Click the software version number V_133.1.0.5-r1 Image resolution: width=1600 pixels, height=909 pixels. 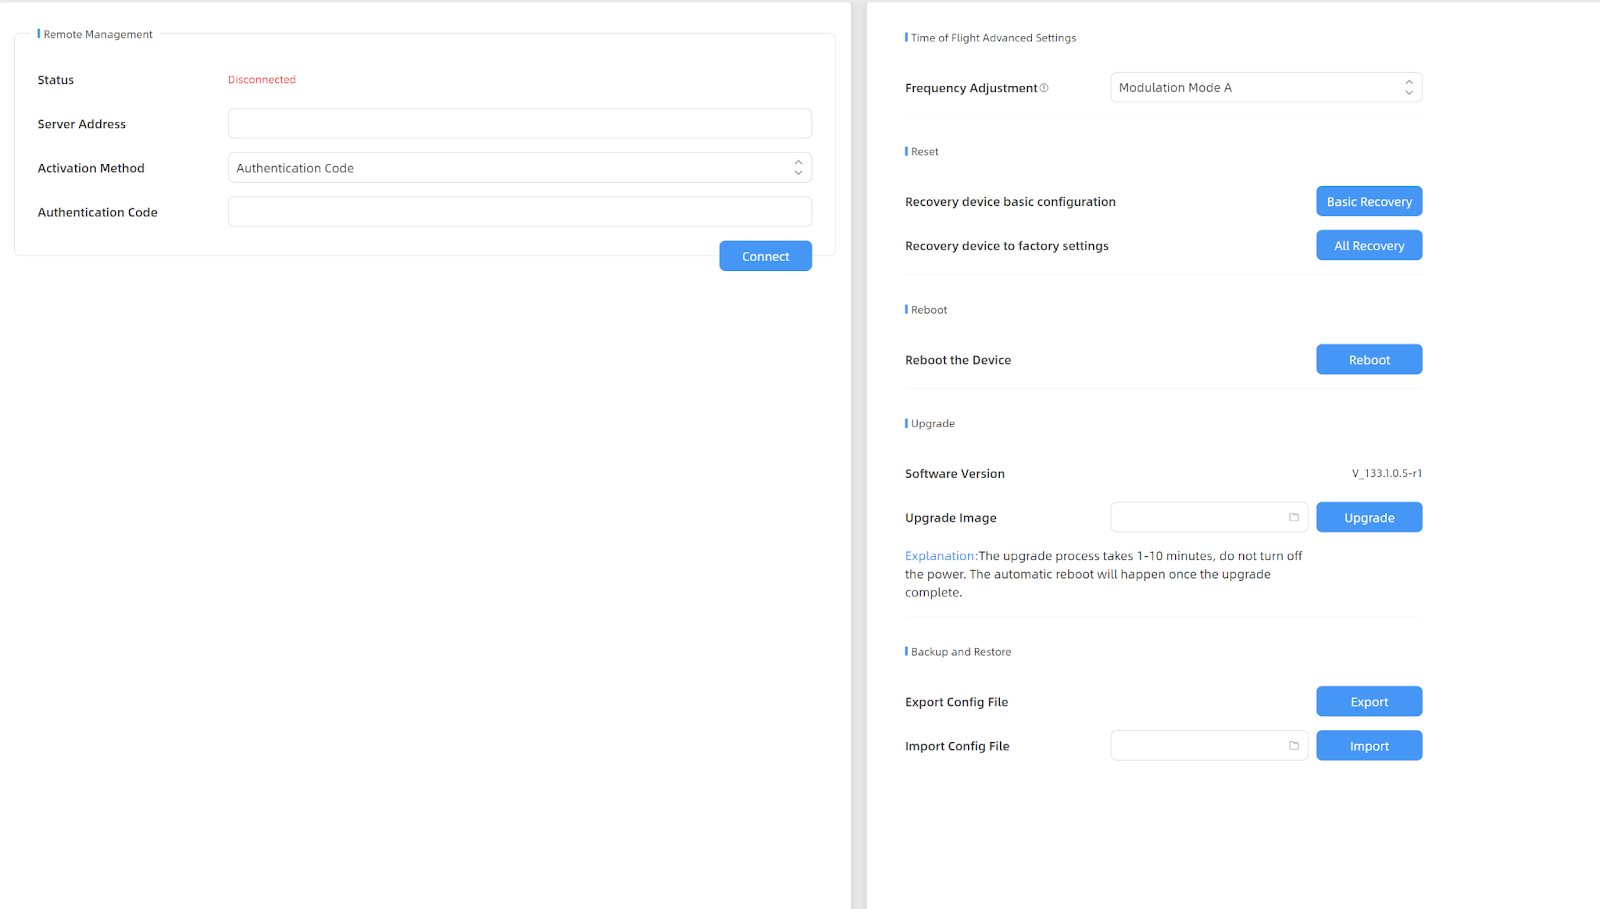1386,474
